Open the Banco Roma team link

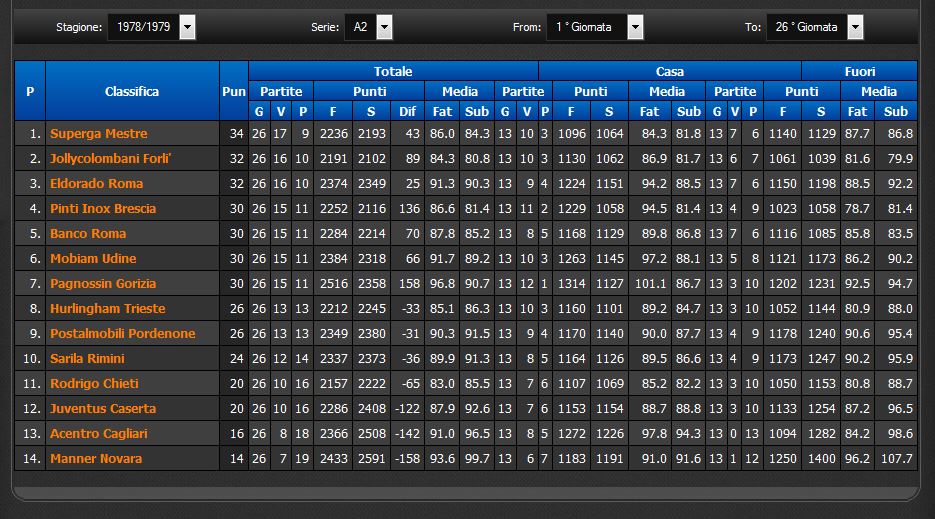(88, 234)
